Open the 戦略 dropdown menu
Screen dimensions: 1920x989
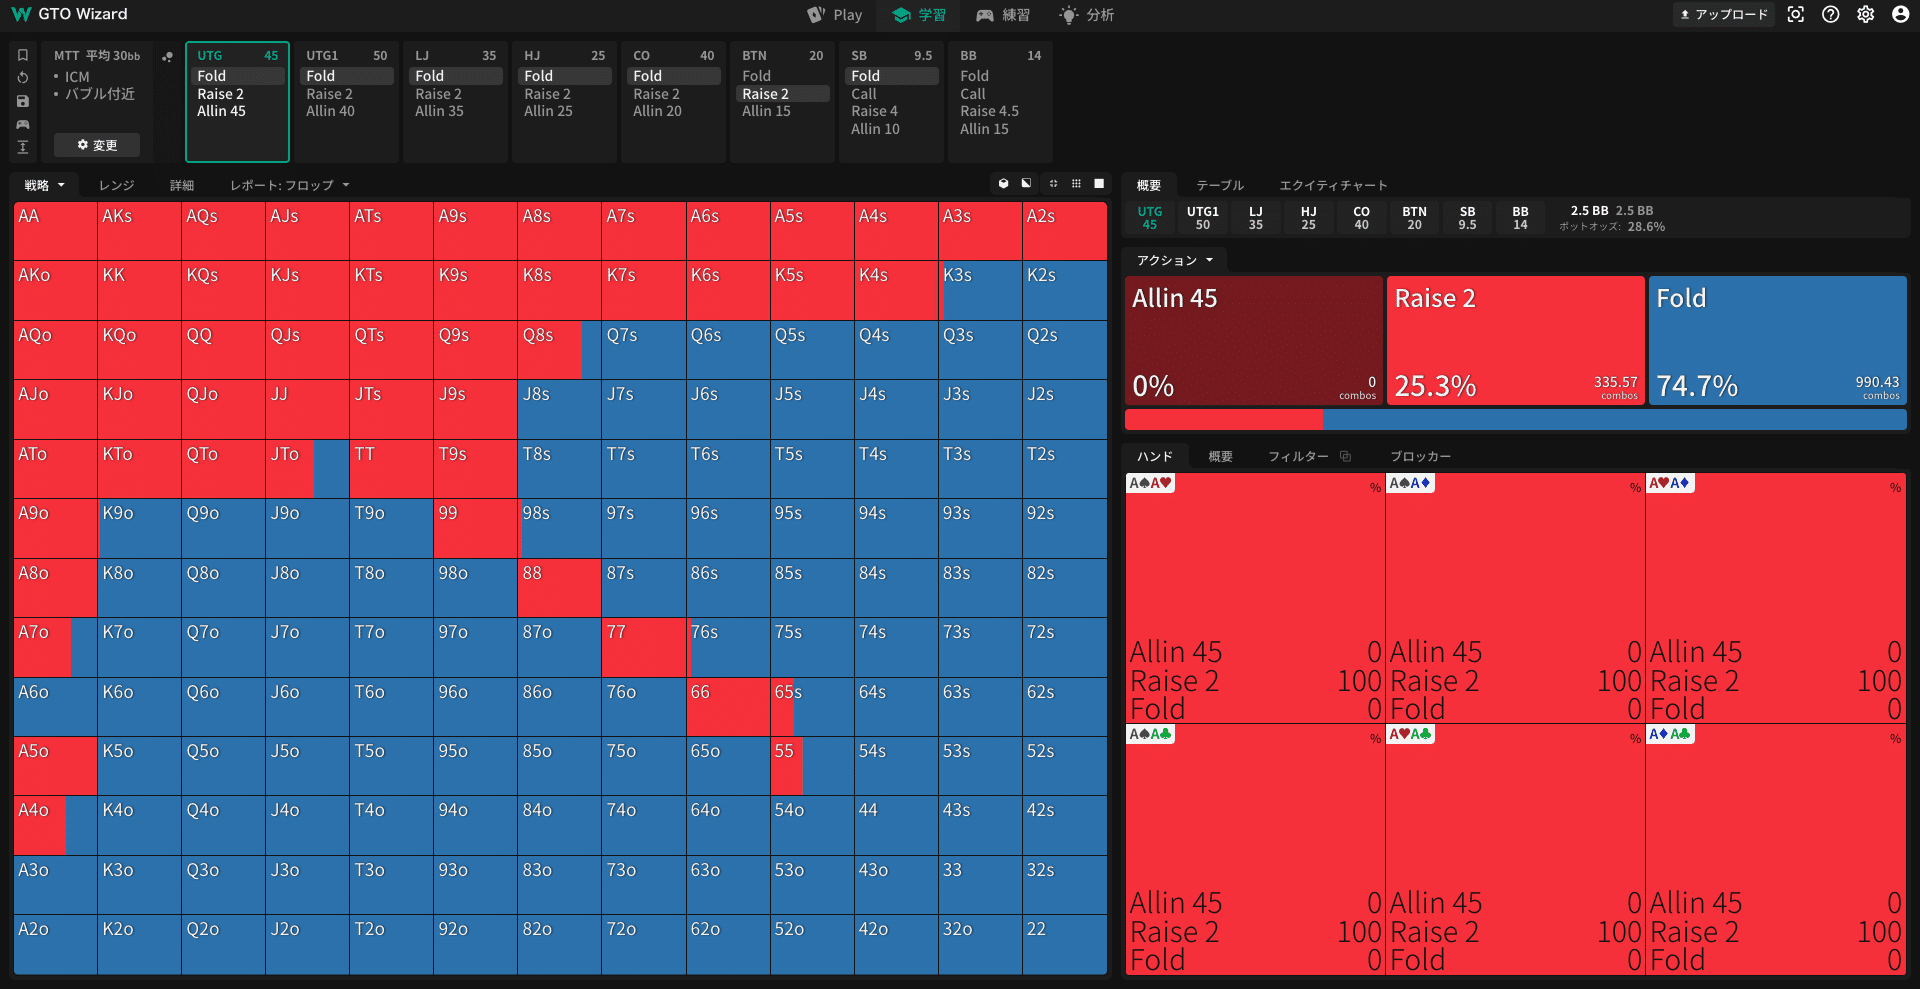pos(45,185)
